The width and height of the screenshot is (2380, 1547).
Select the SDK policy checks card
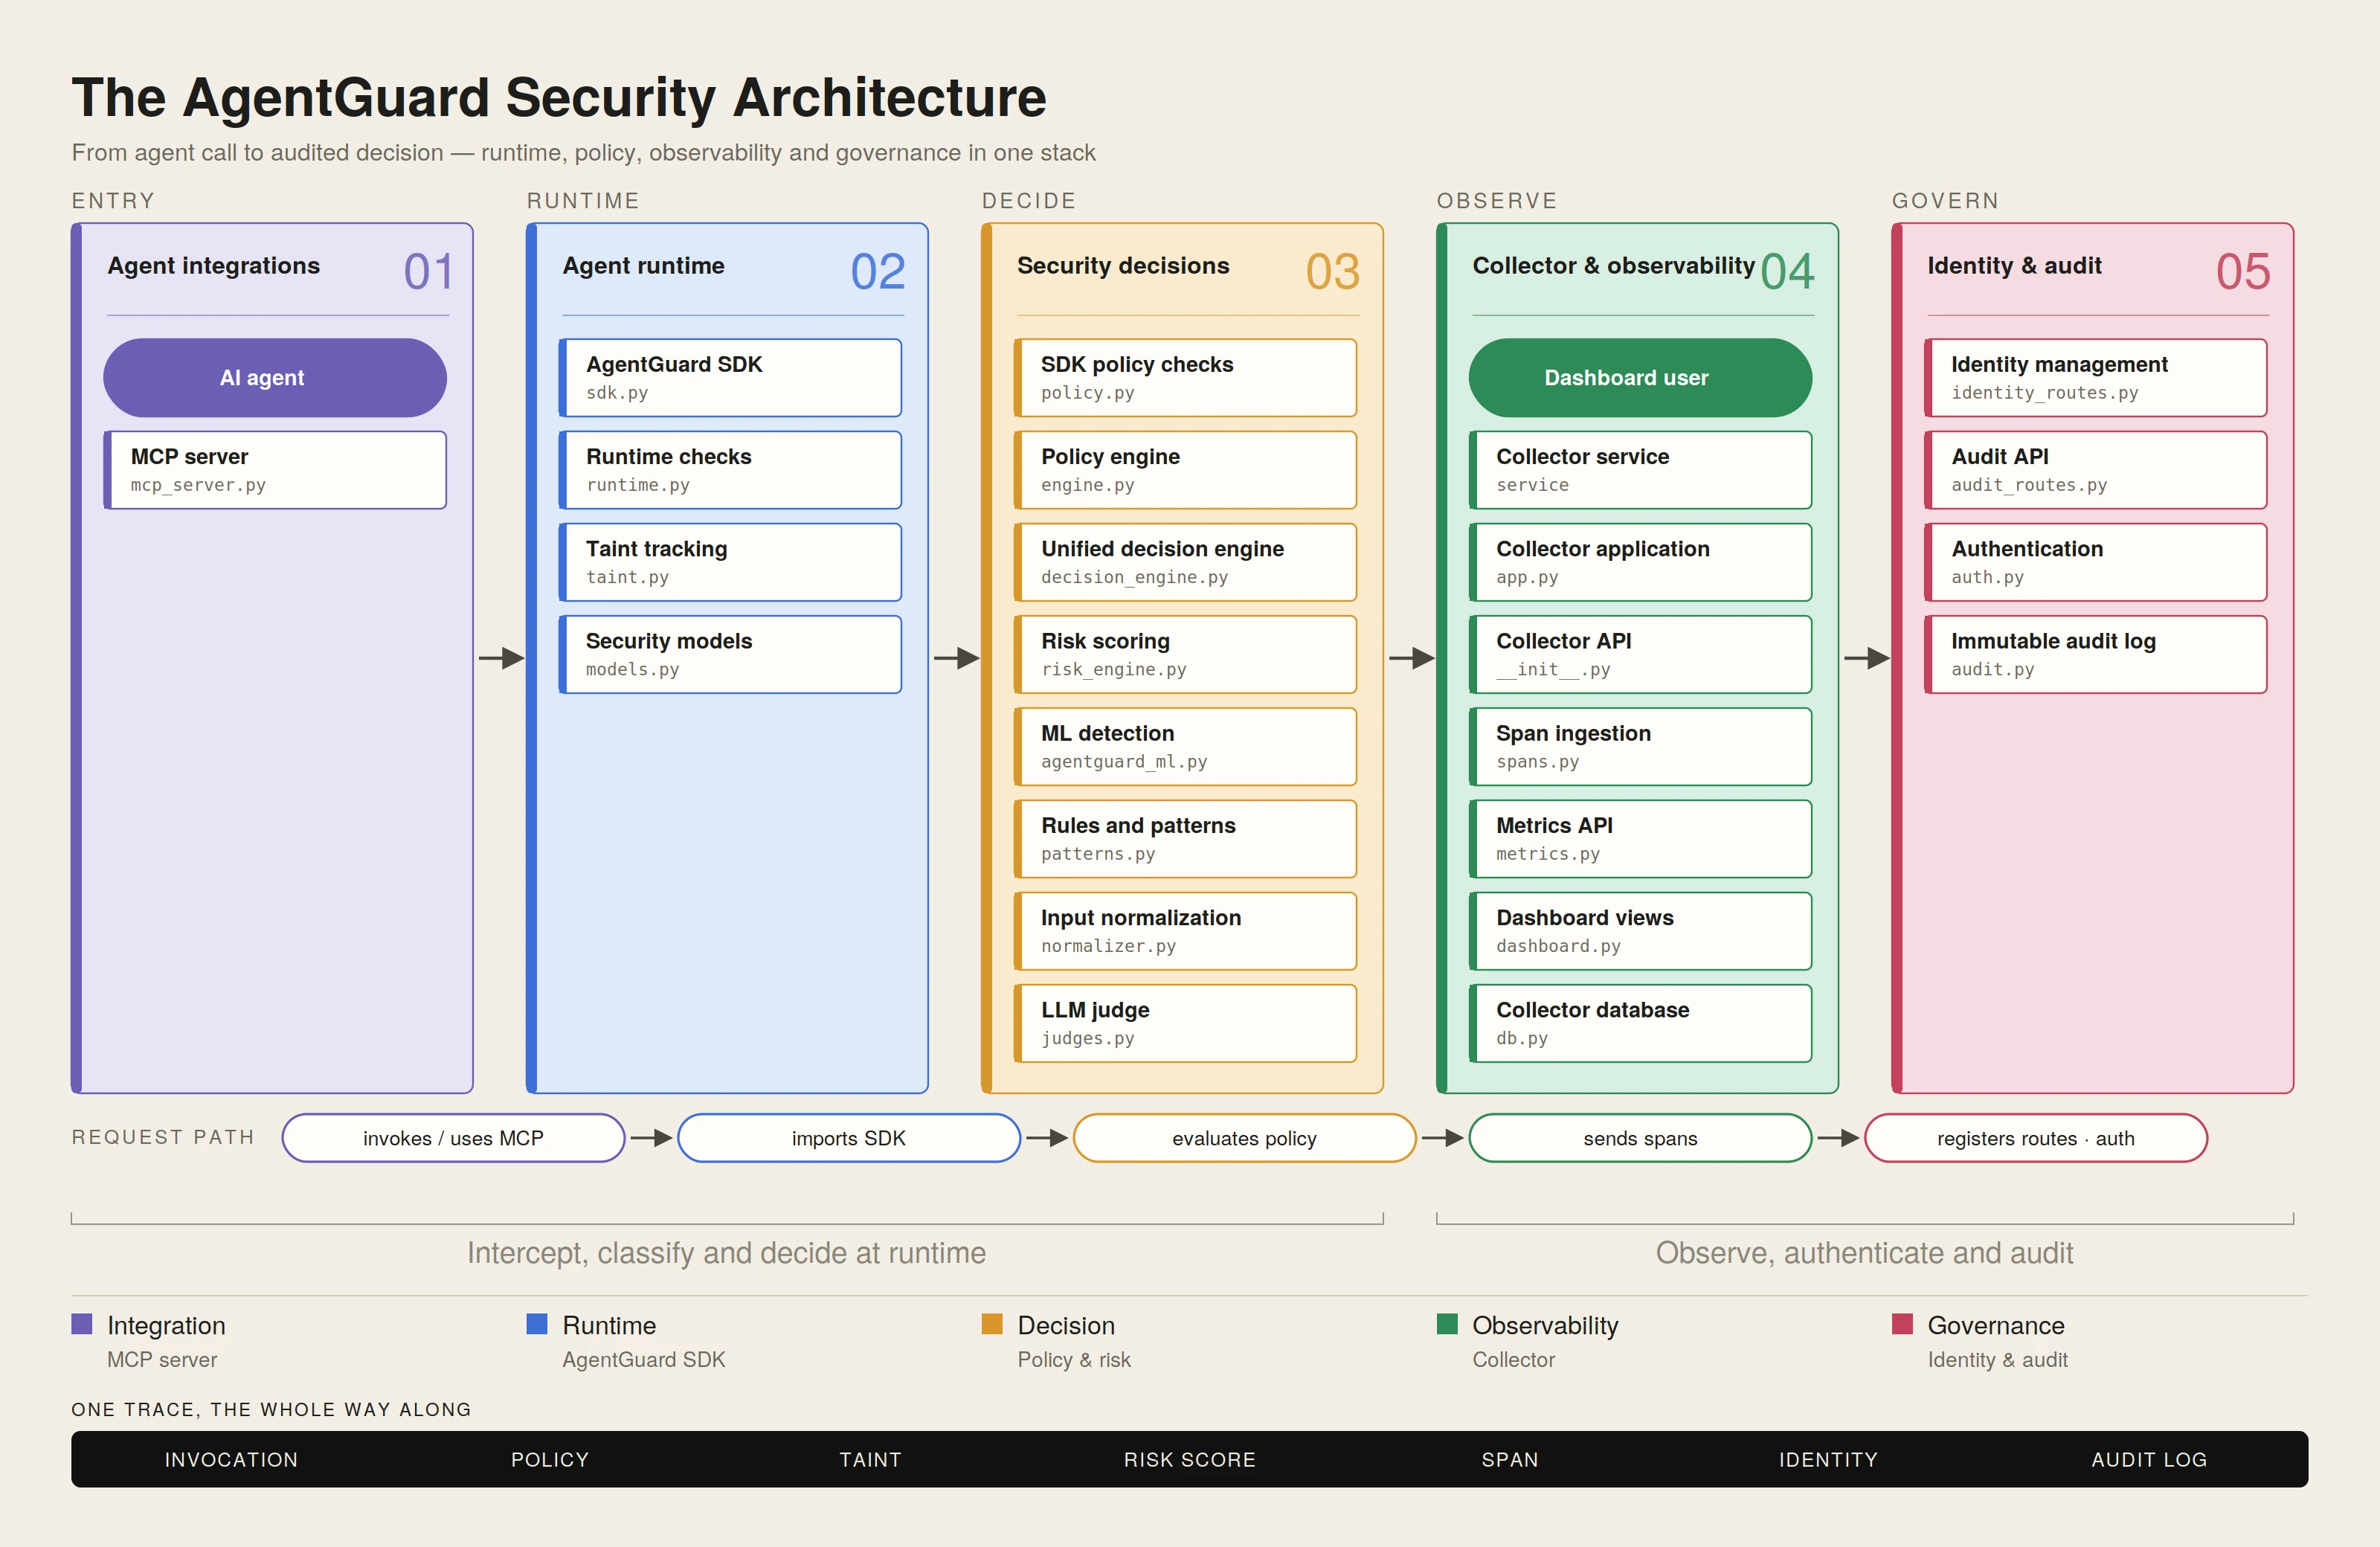[1185, 378]
